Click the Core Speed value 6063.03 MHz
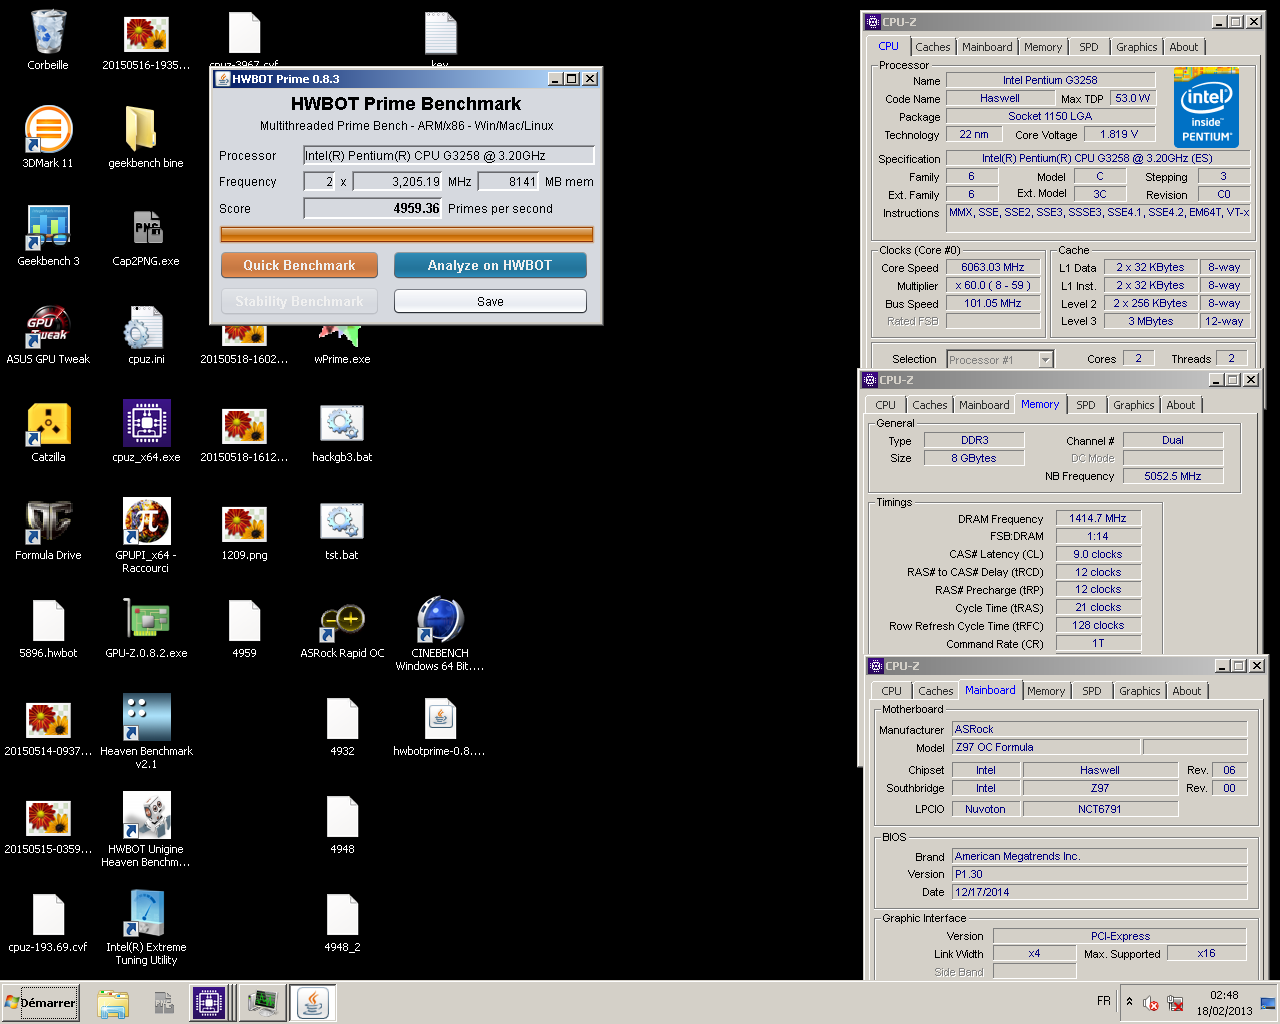This screenshot has width=1280, height=1024. click(993, 267)
